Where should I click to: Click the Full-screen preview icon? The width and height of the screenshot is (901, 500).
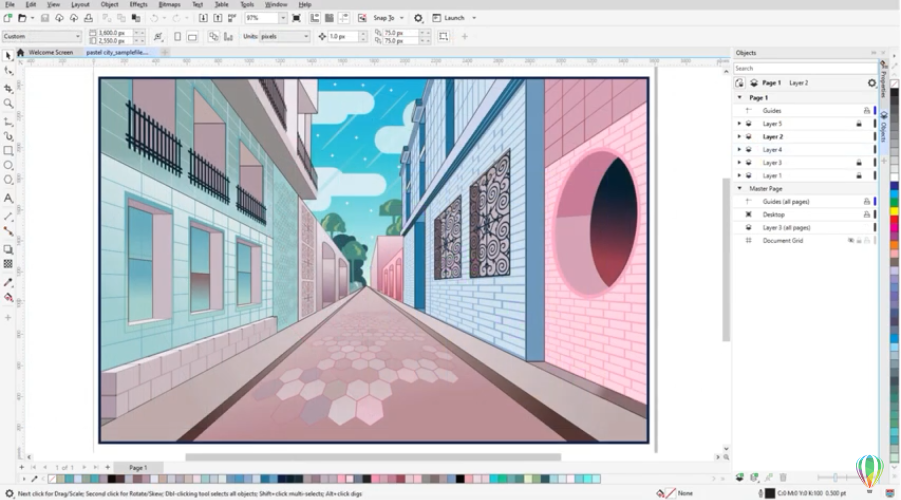tap(297, 18)
